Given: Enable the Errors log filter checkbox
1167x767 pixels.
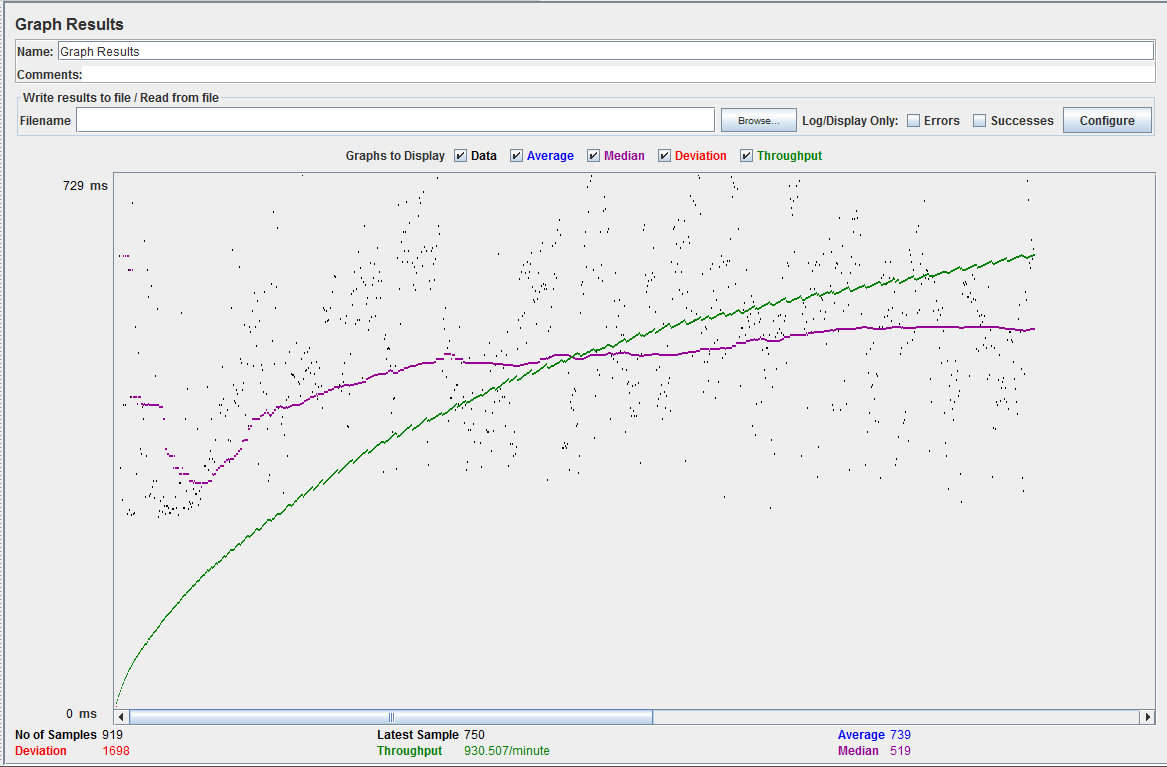Looking at the screenshot, I should click(913, 120).
